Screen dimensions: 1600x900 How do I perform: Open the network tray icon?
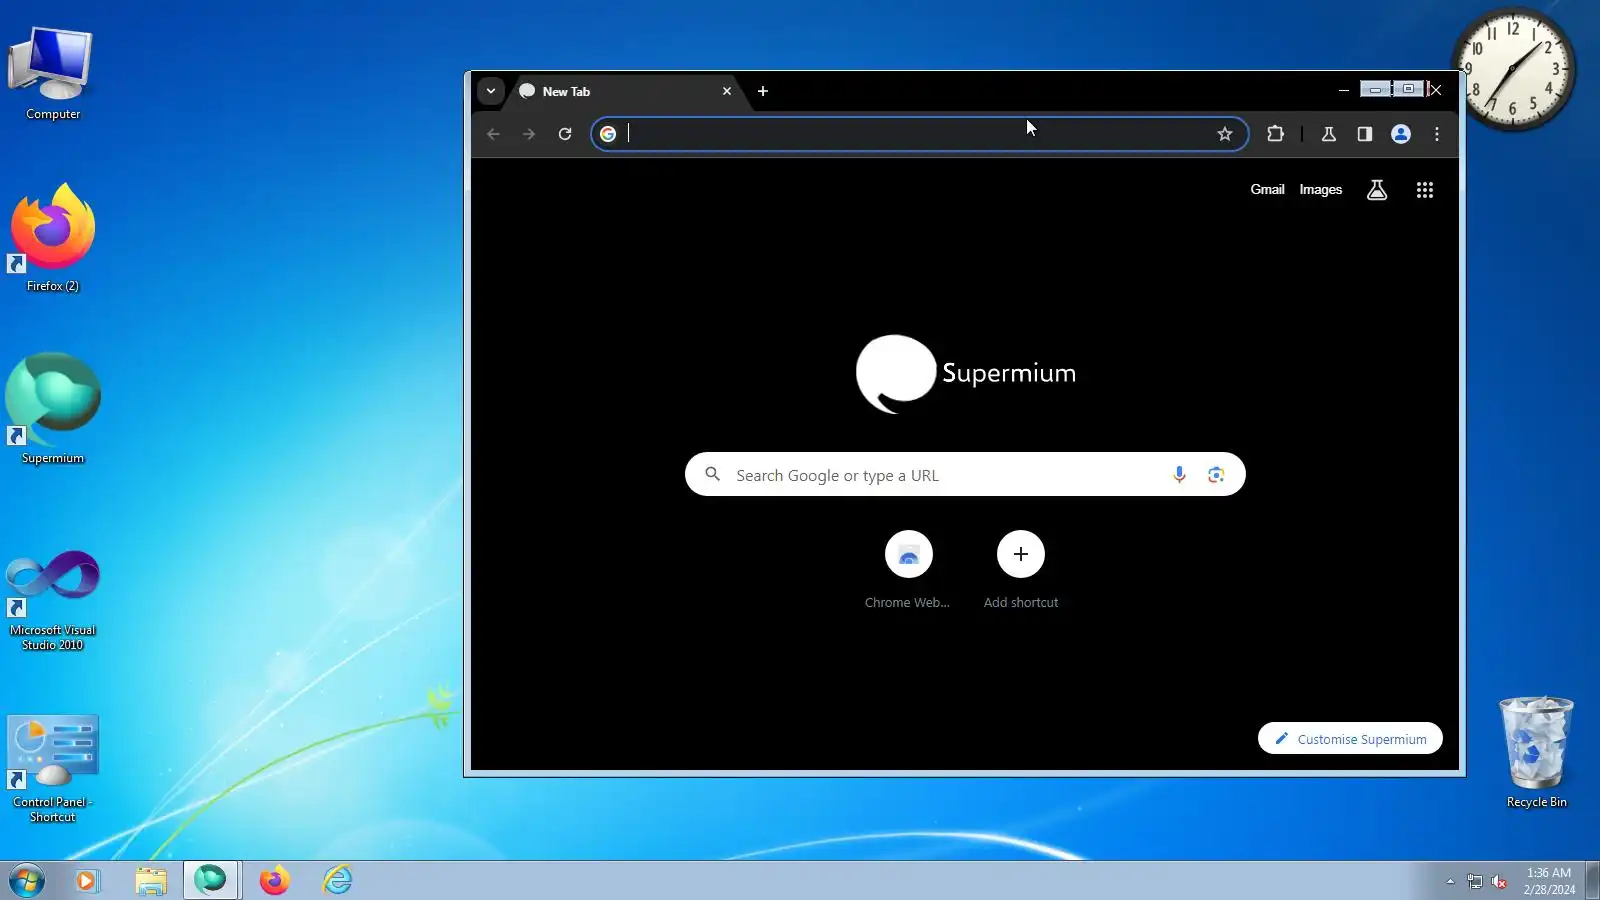[1474, 881]
